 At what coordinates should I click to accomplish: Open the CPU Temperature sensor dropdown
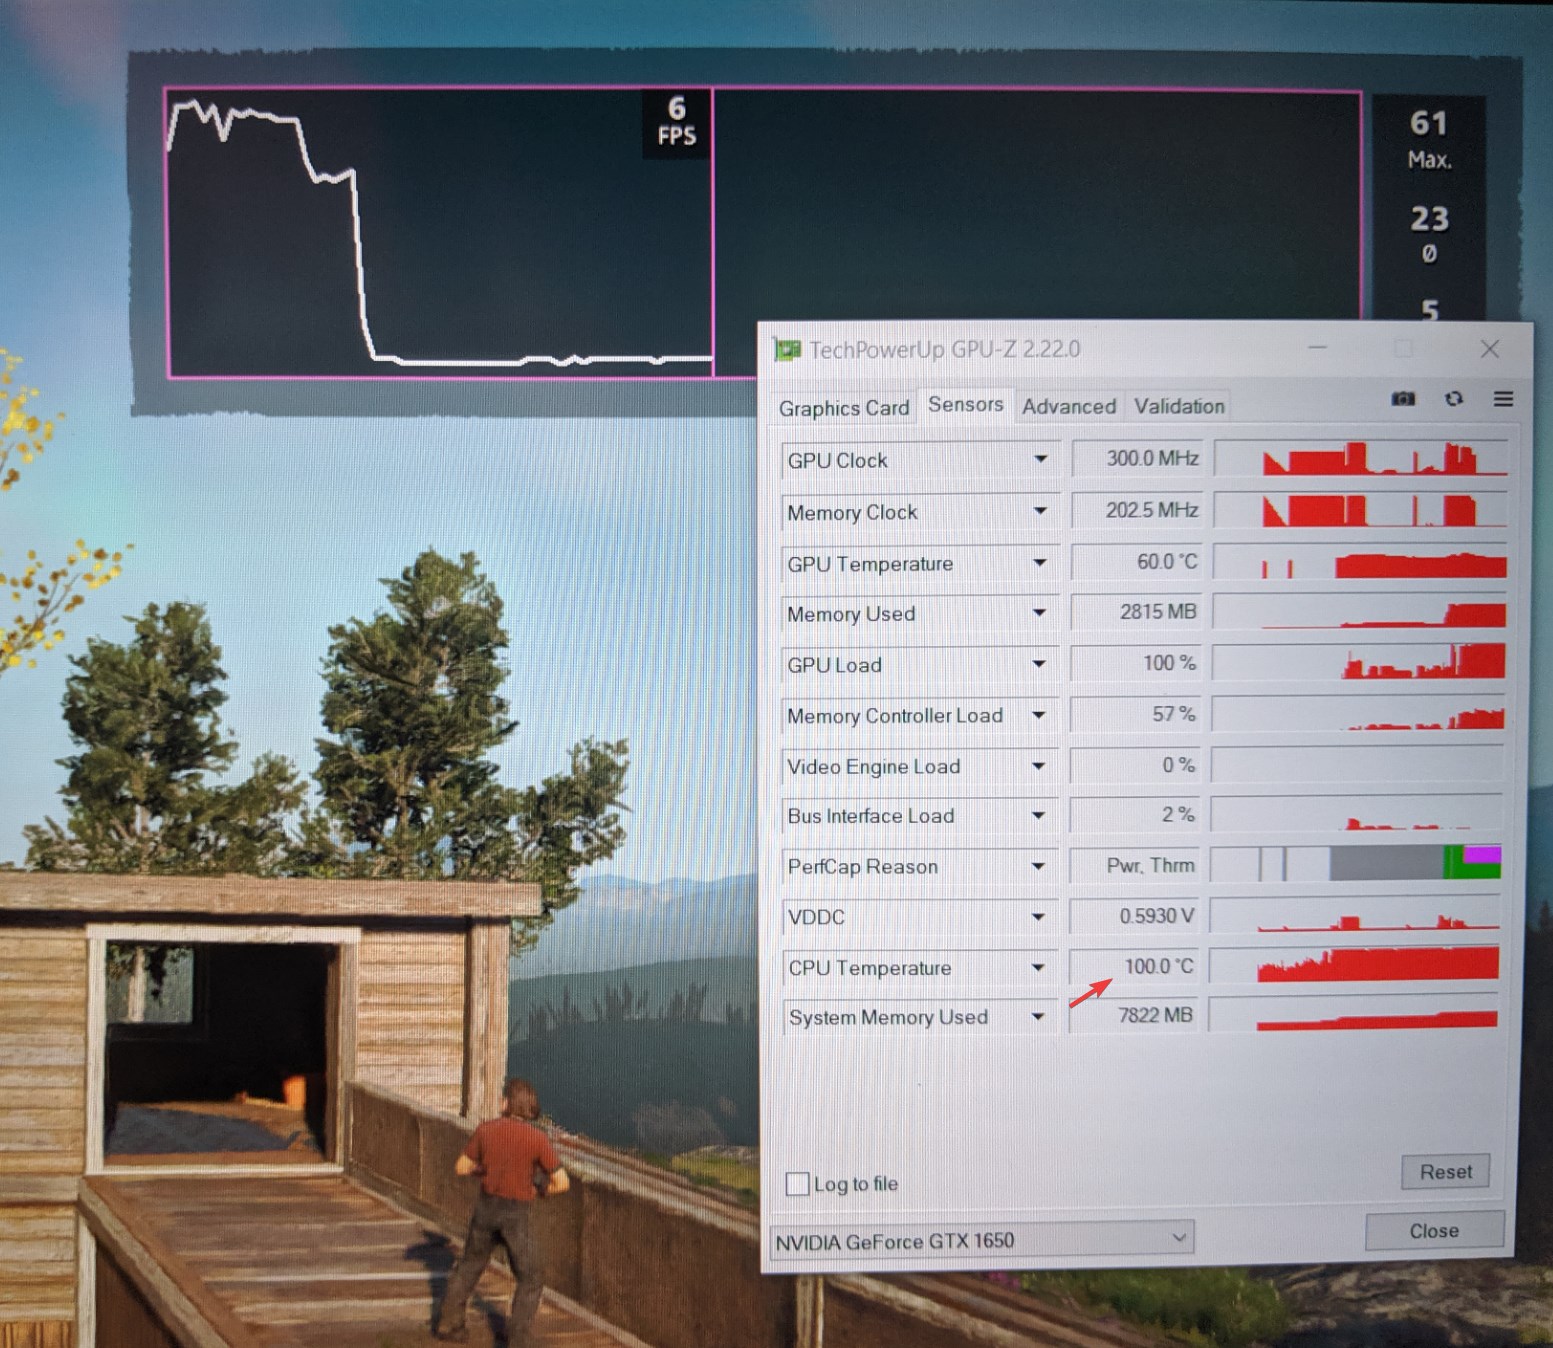click(1038, 967)
